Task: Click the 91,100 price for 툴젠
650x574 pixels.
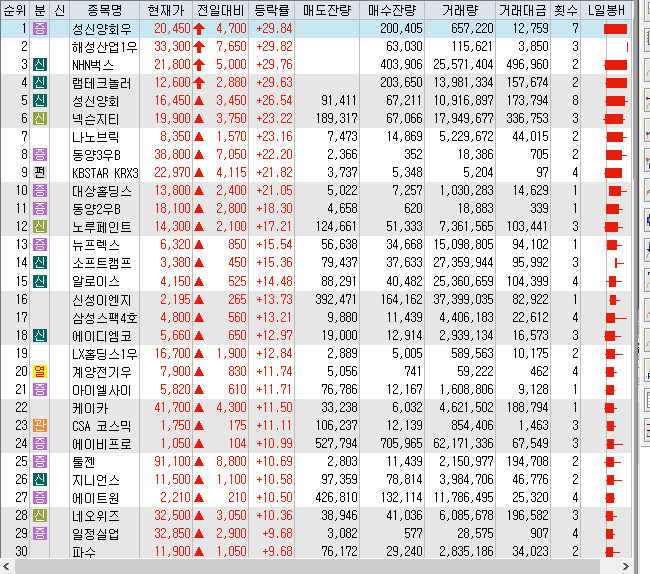Action: (172, 461)
